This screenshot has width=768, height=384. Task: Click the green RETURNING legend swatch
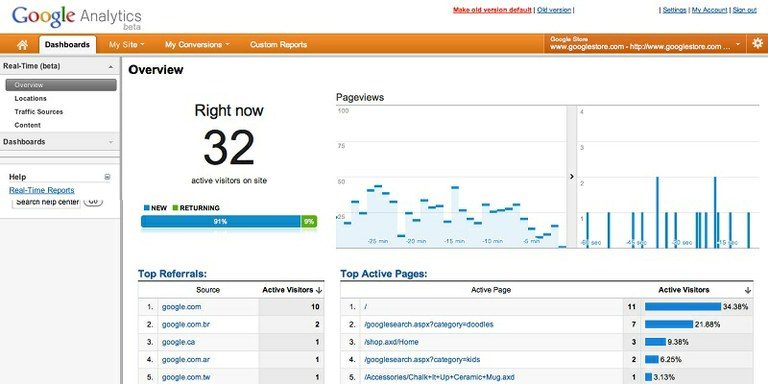coord(175,208)
